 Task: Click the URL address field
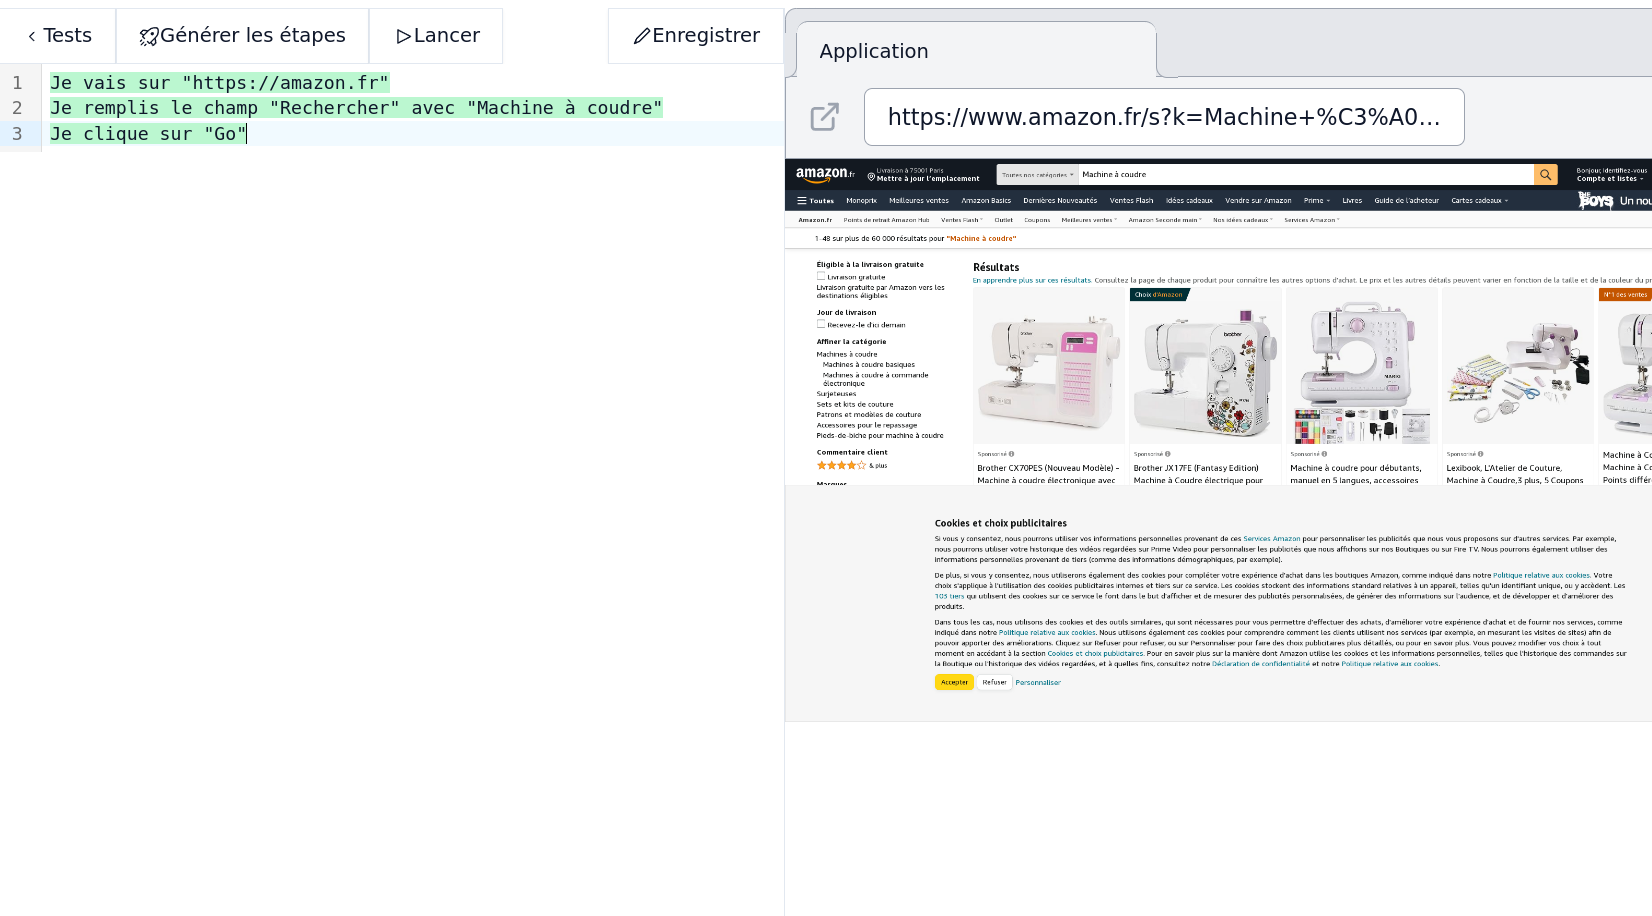tap(1164, 117)
